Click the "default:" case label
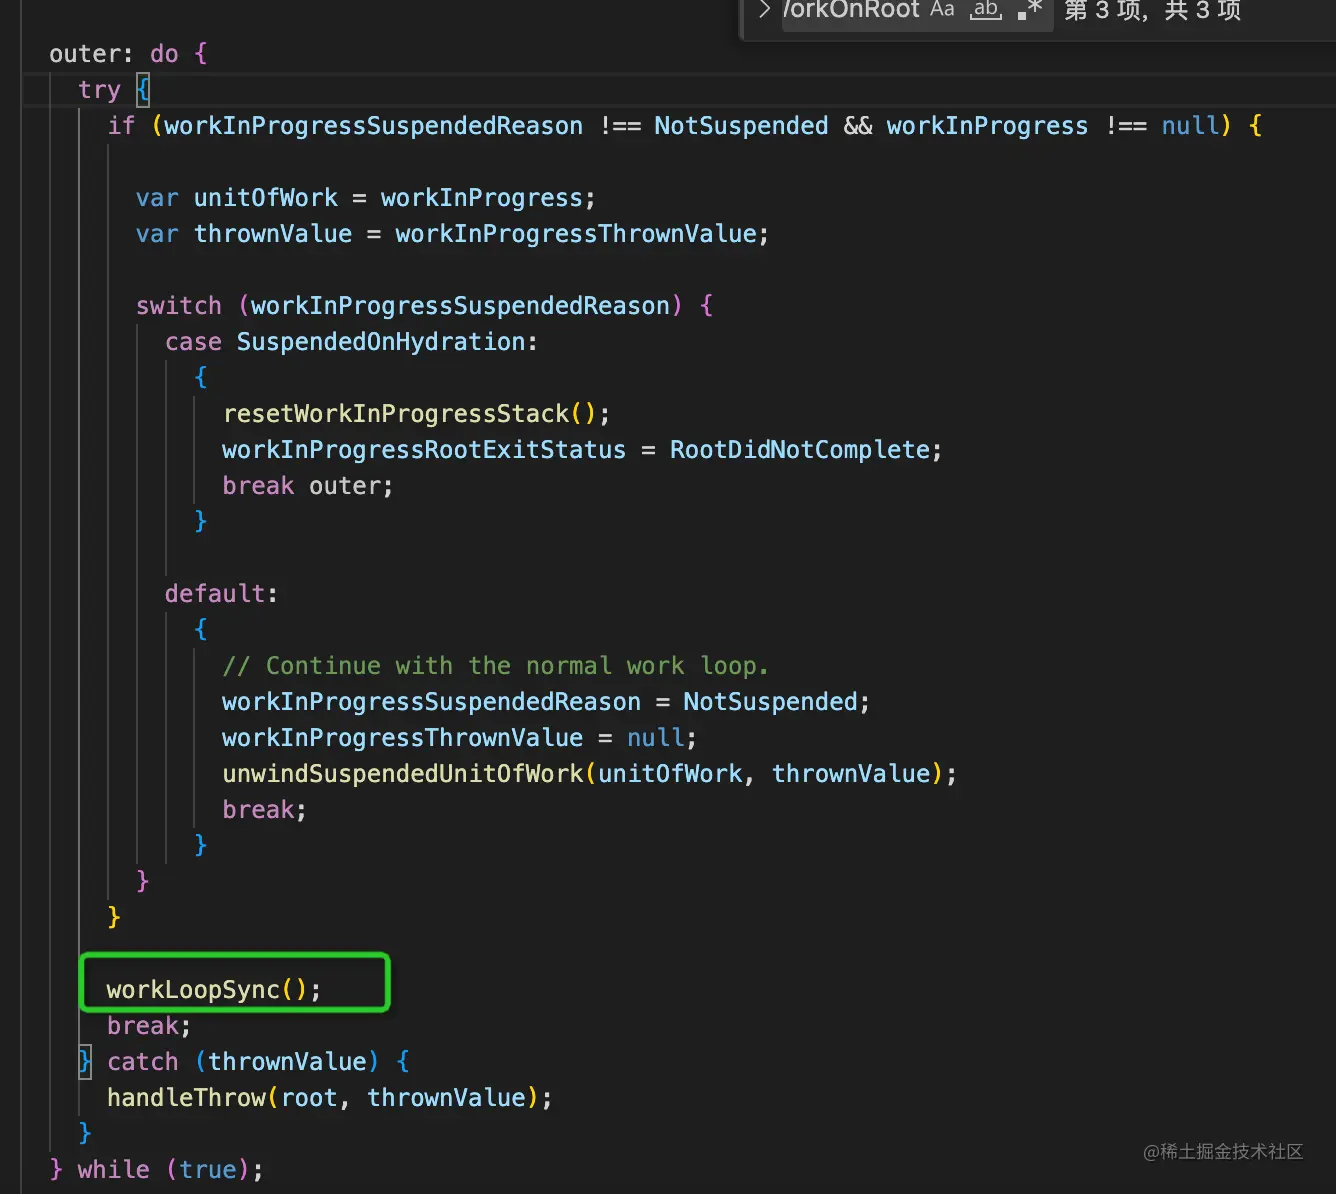The height and width of the screenshot is (1194, 1336). click(x=221, y=594)
